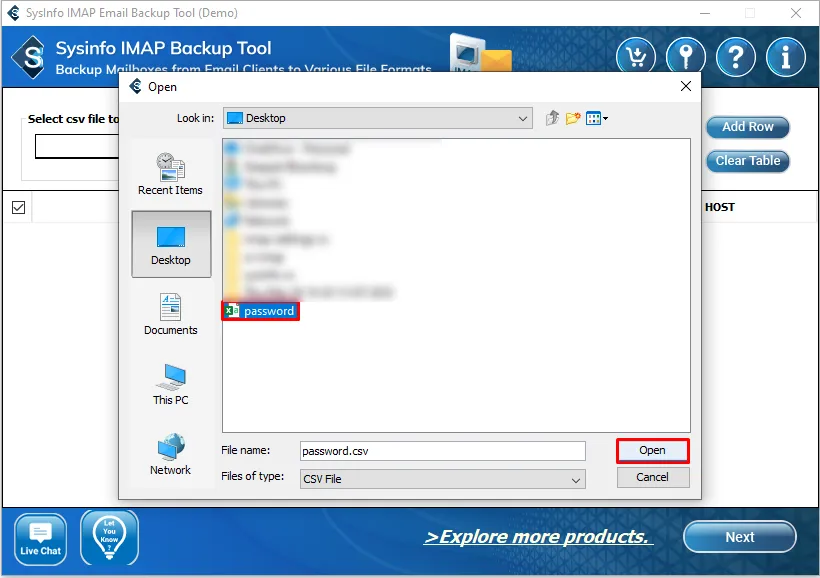Select Documents in the places sidebar

point(170,314)
